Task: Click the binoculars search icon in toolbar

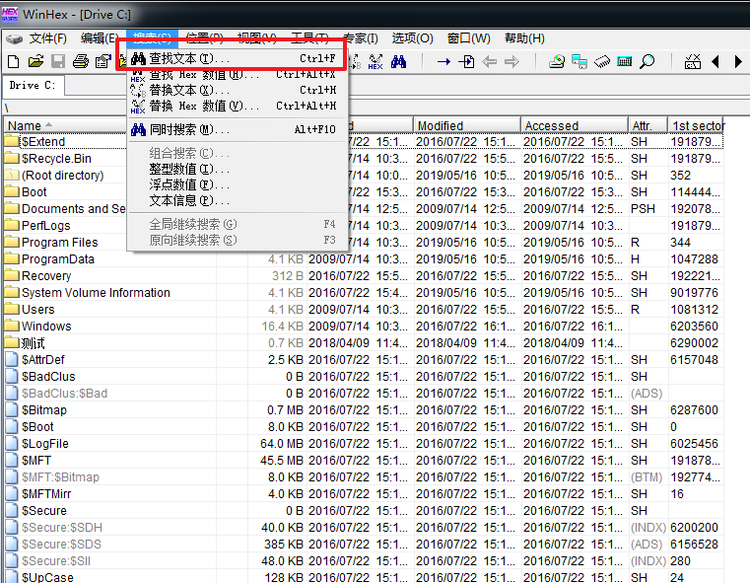Action: point(398,62)
